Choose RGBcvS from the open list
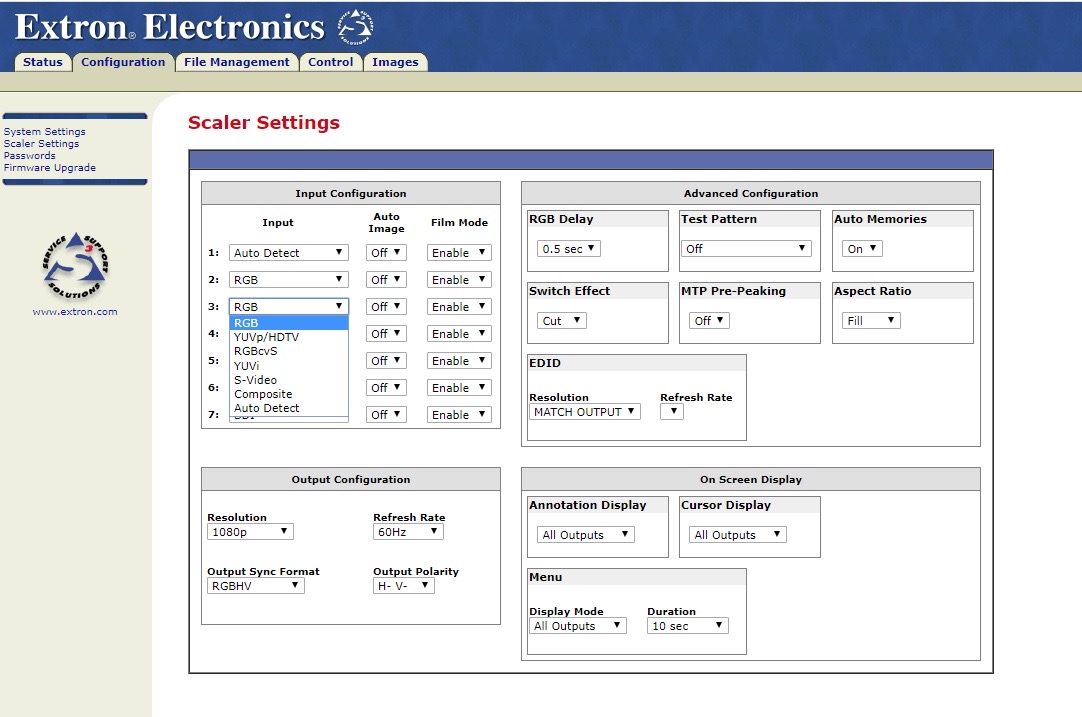Screen dimensions: 1082x717 (x=288, y=351)
